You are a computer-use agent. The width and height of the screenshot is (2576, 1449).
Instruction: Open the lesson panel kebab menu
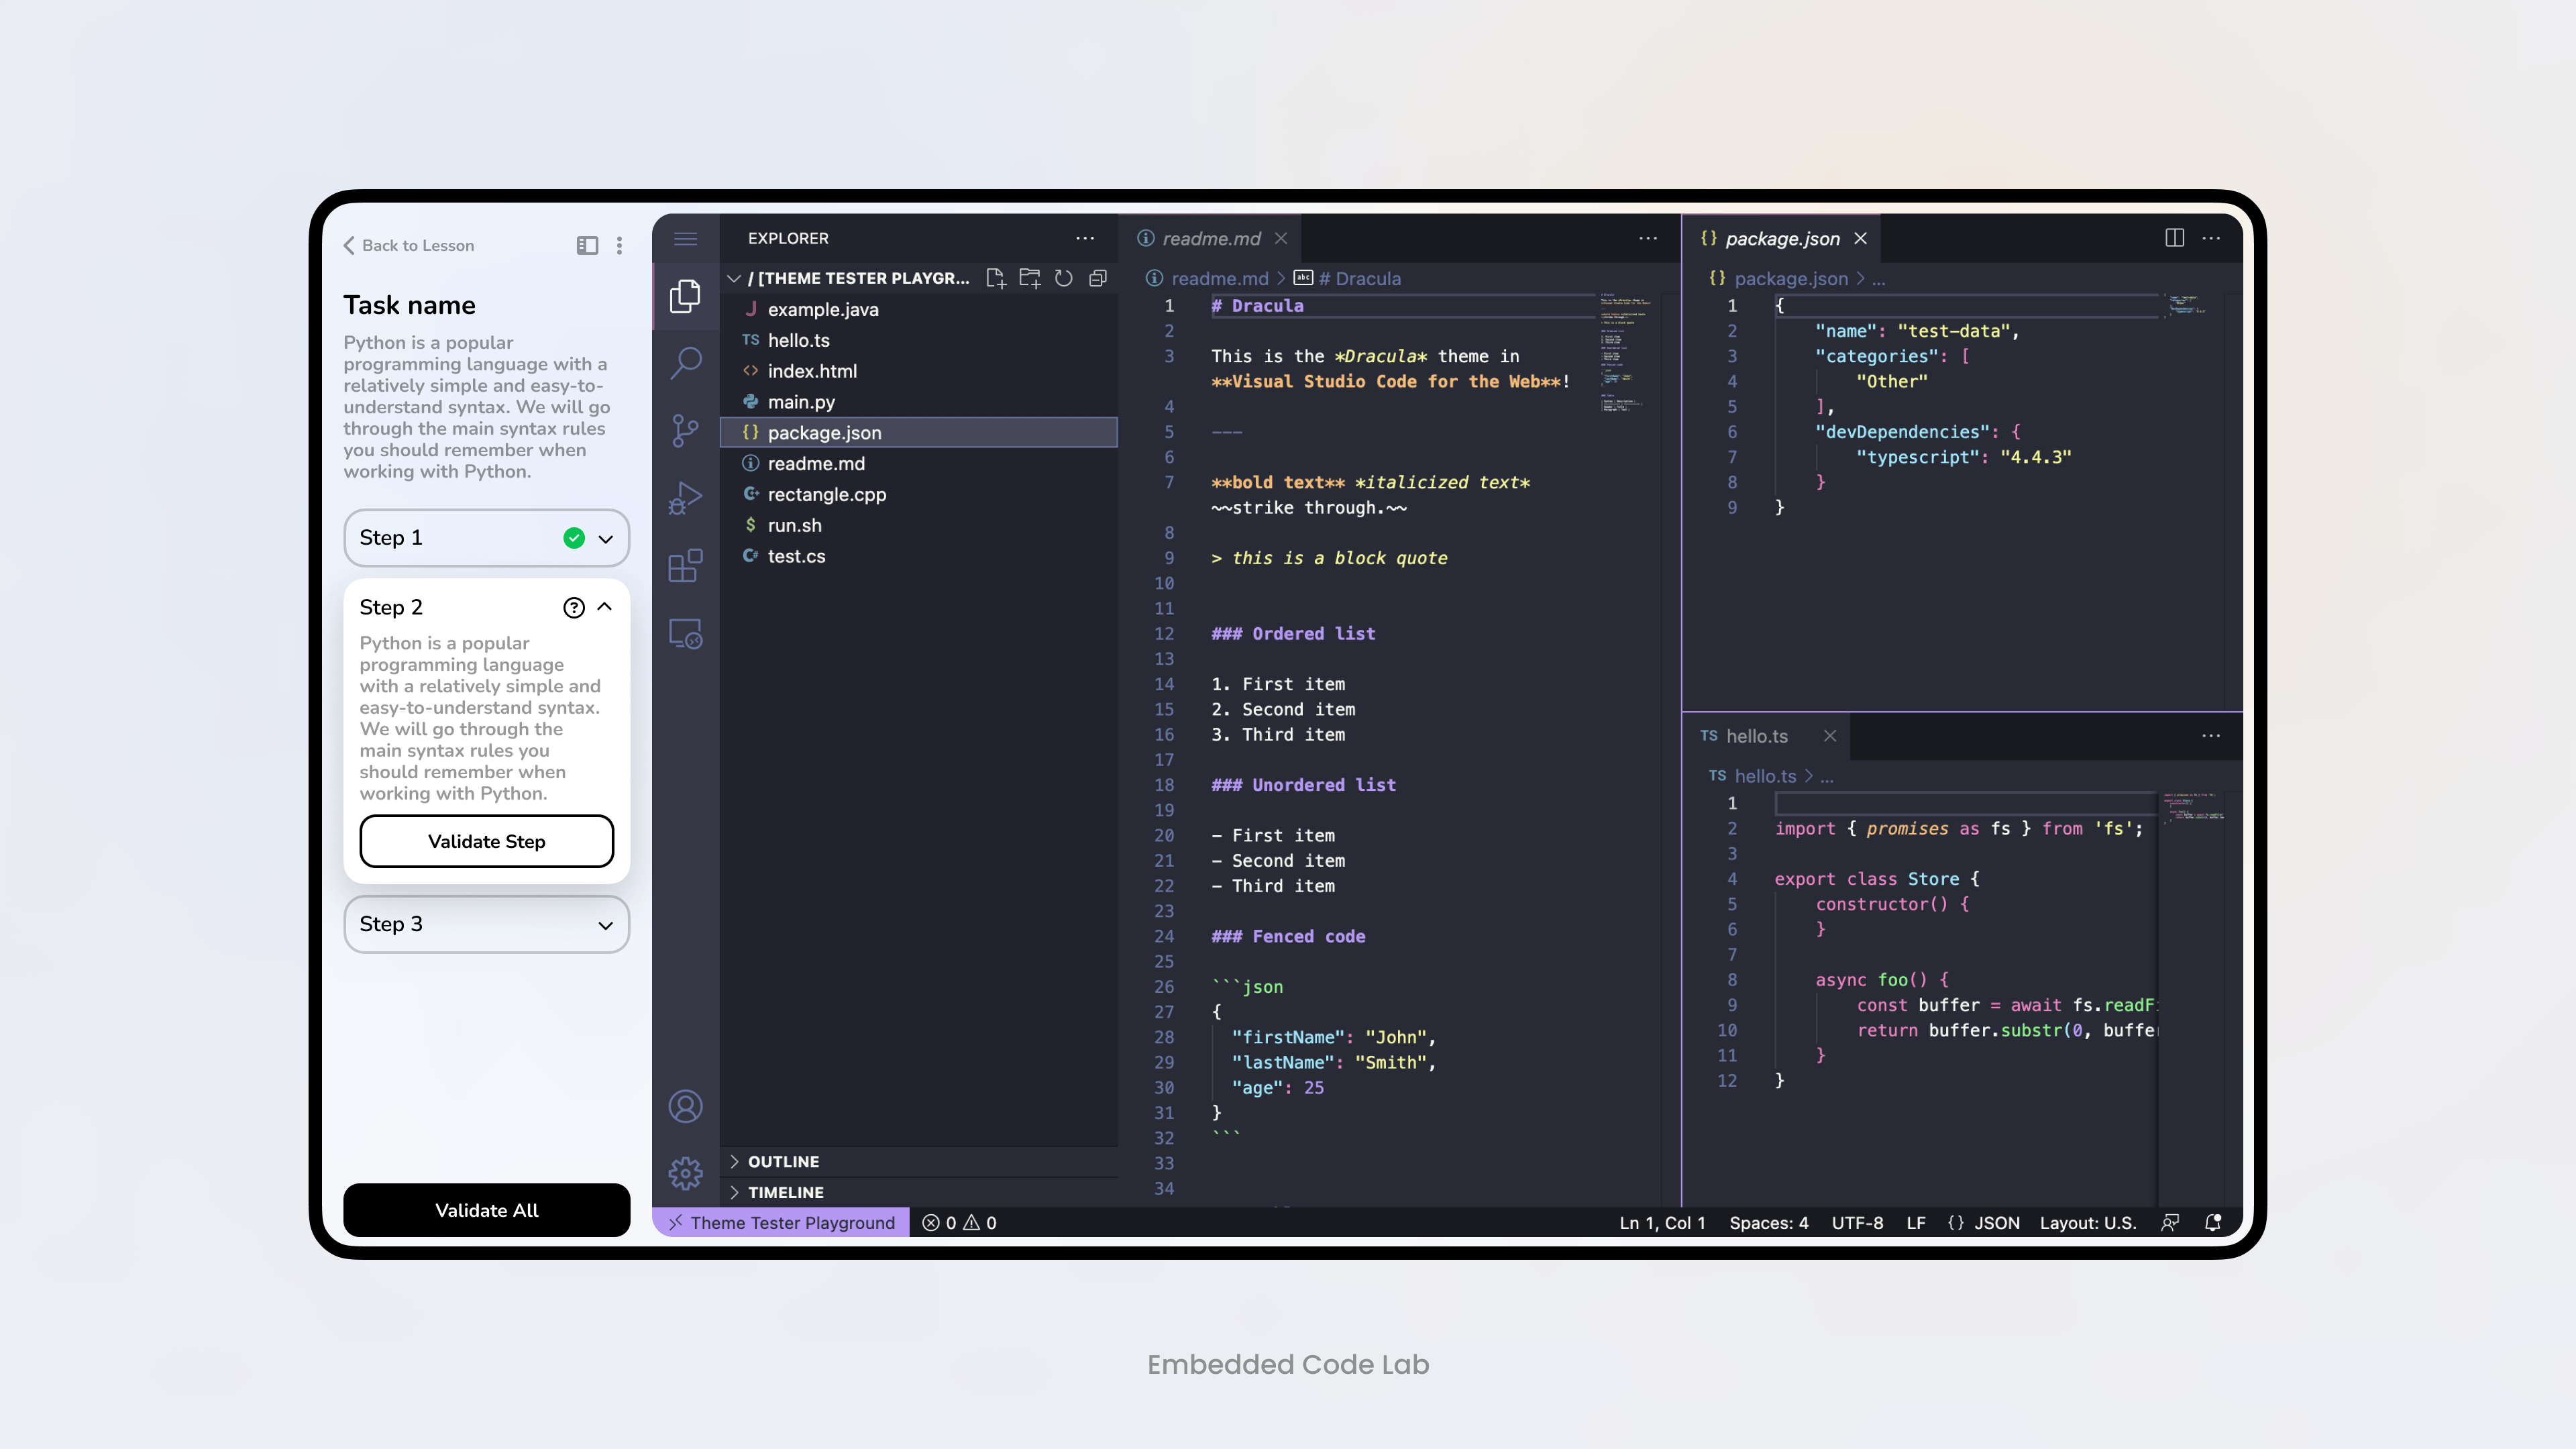pyautogui.click(x=619, y=245)
